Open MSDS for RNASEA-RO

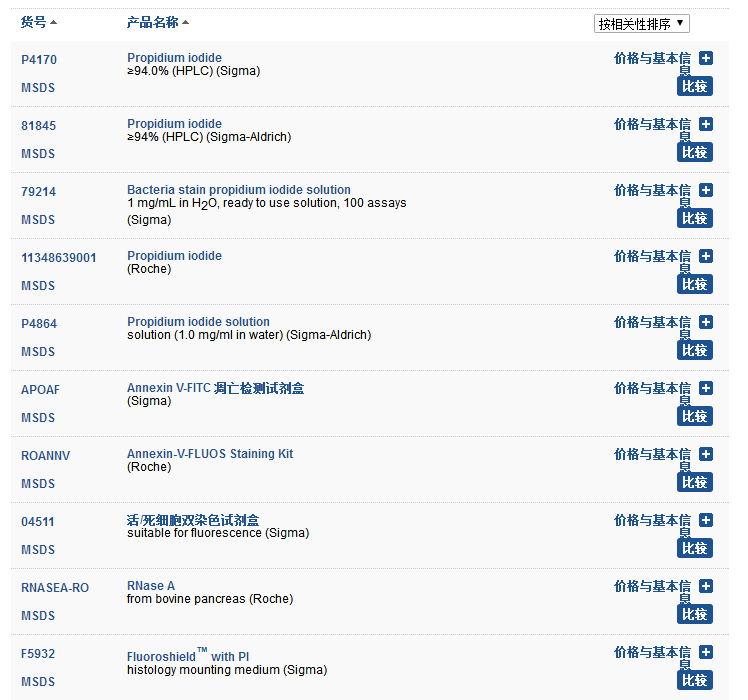pyautogui.click(x=38, y=616)
